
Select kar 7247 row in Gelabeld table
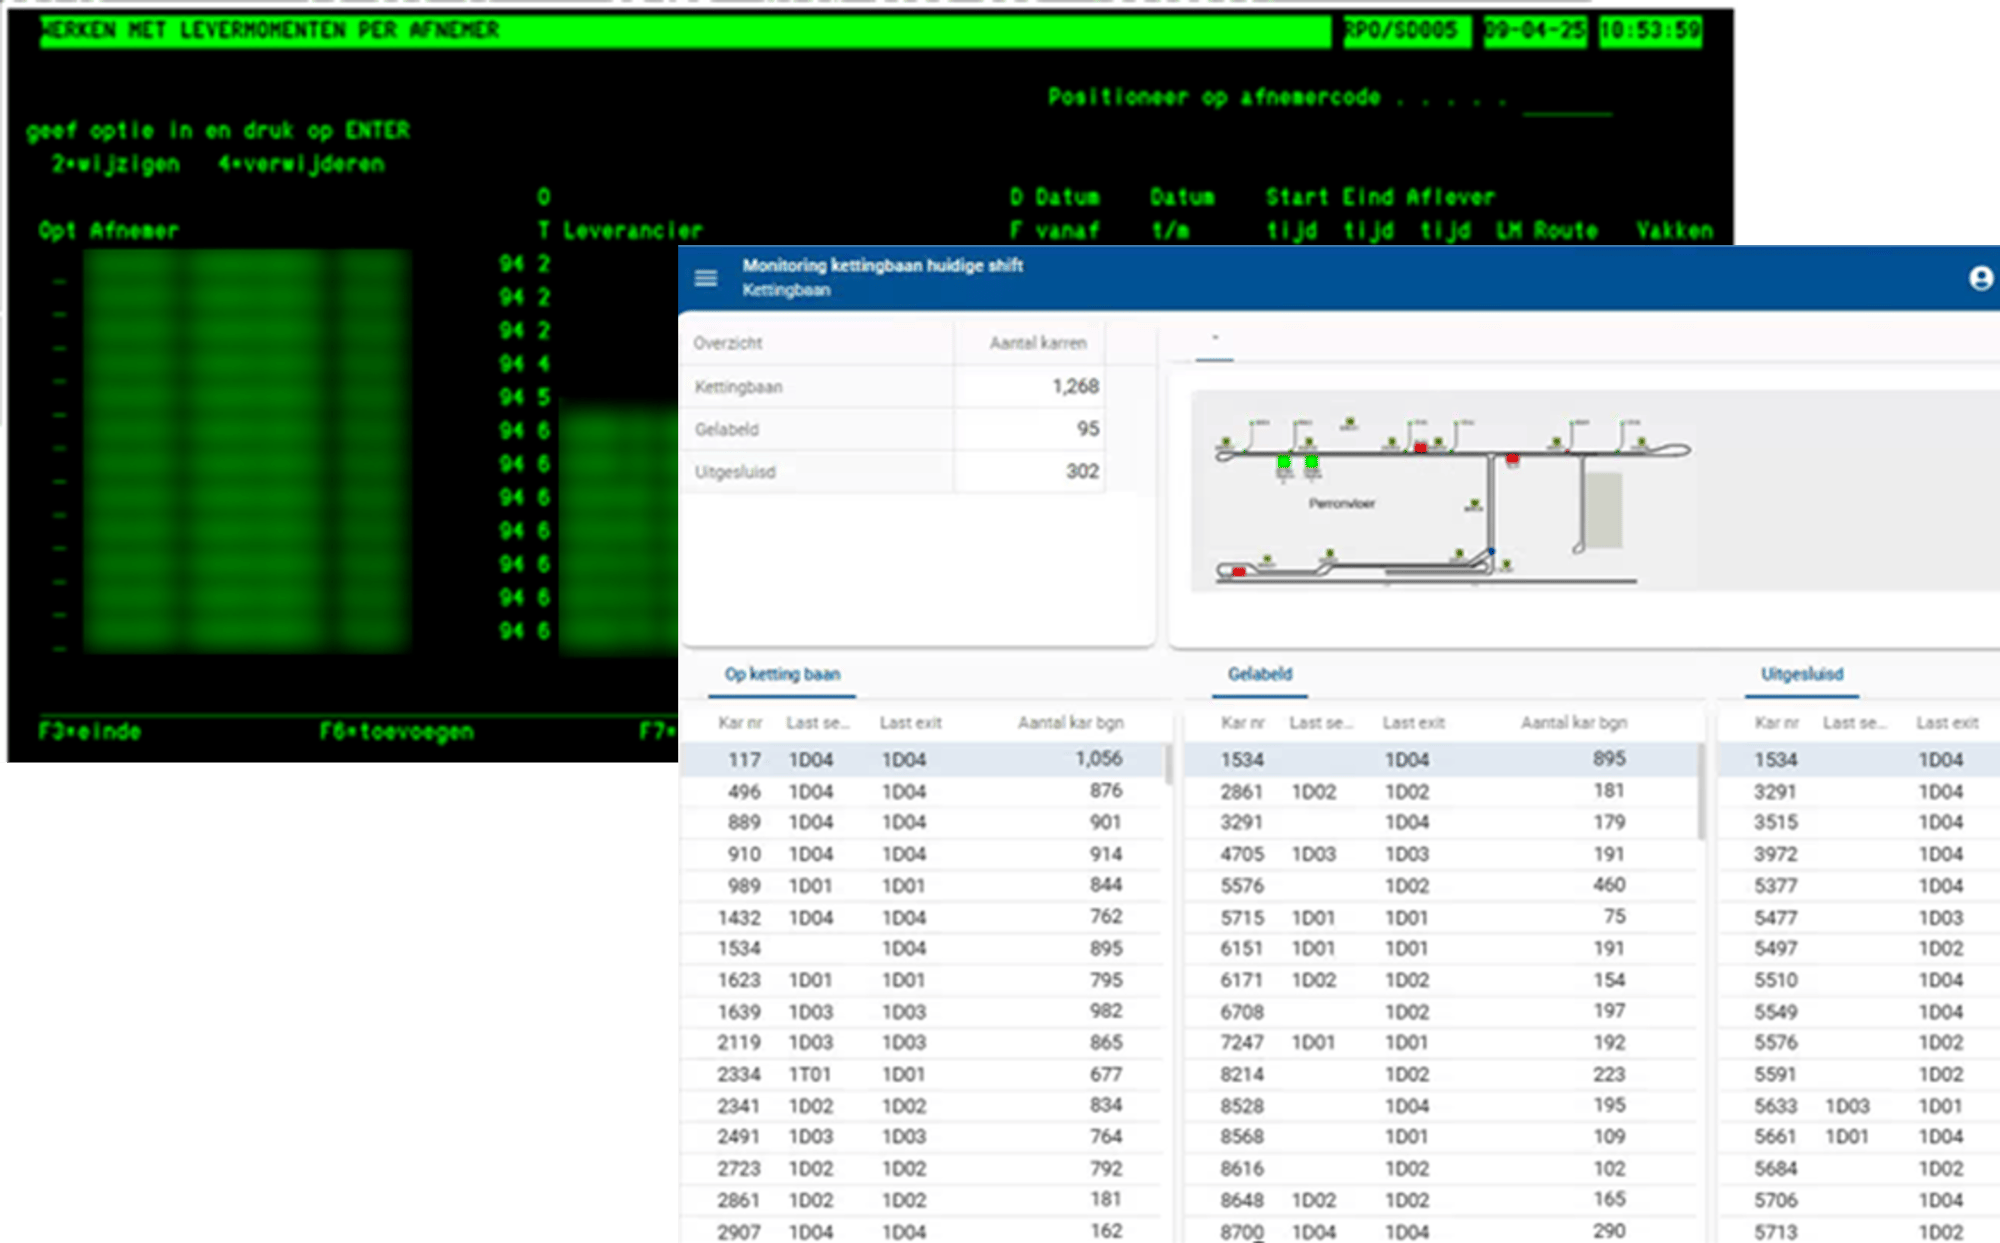pyautogui.click(x=1440, y=1042)
